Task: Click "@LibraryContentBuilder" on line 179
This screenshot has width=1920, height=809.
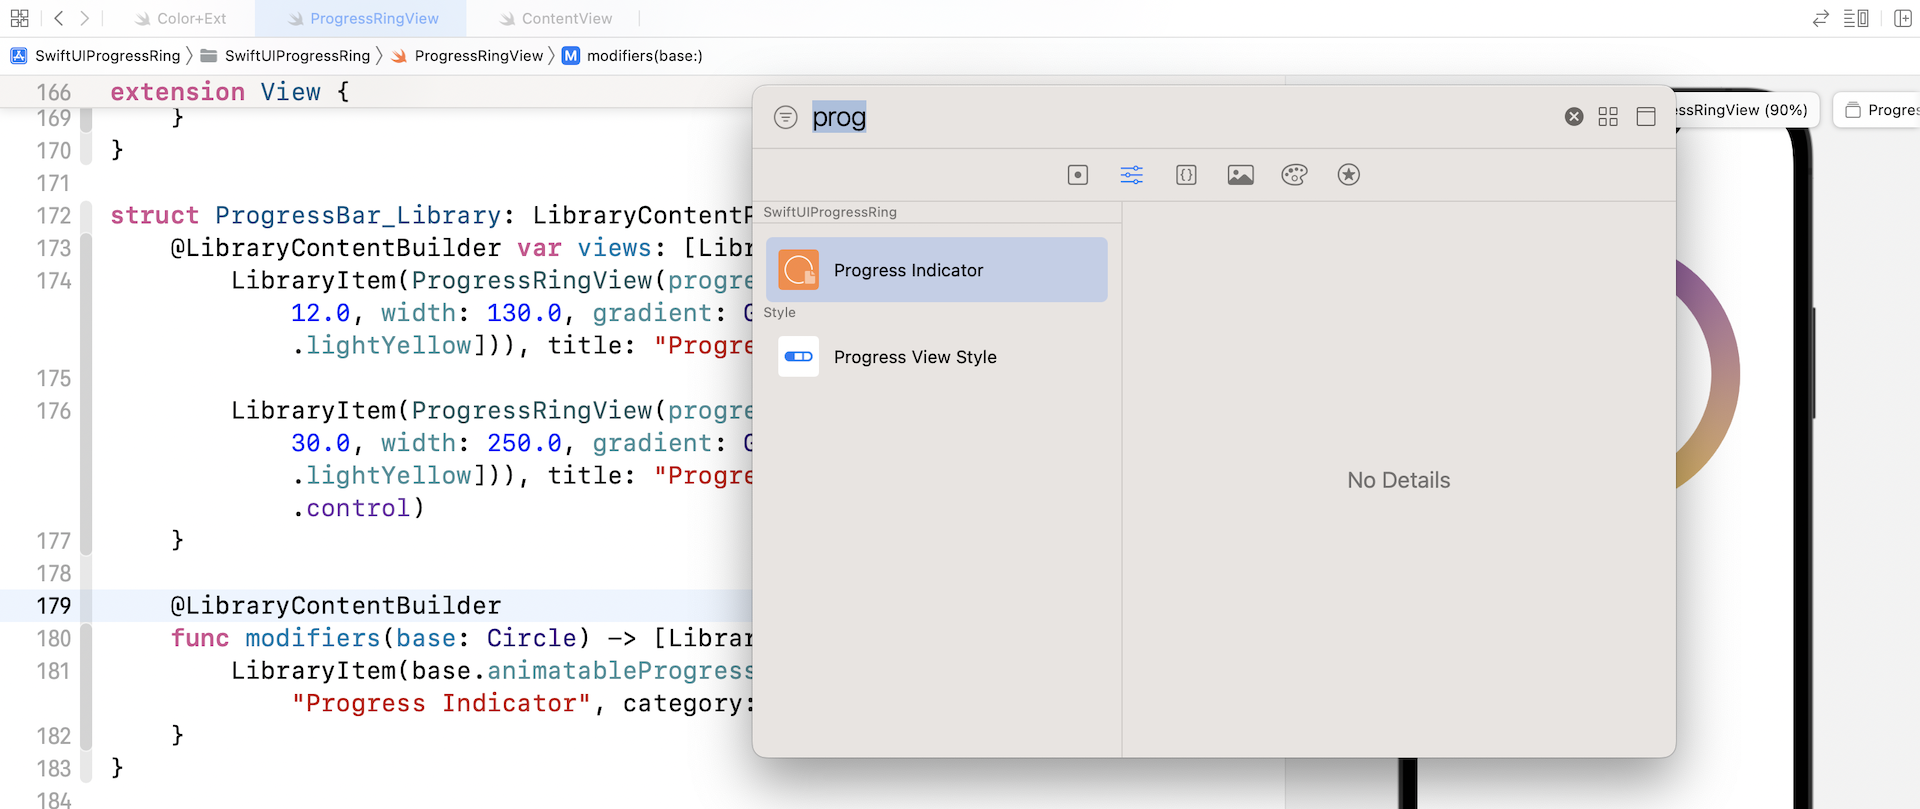Action: pyautogui.click(x=336, y=606)
